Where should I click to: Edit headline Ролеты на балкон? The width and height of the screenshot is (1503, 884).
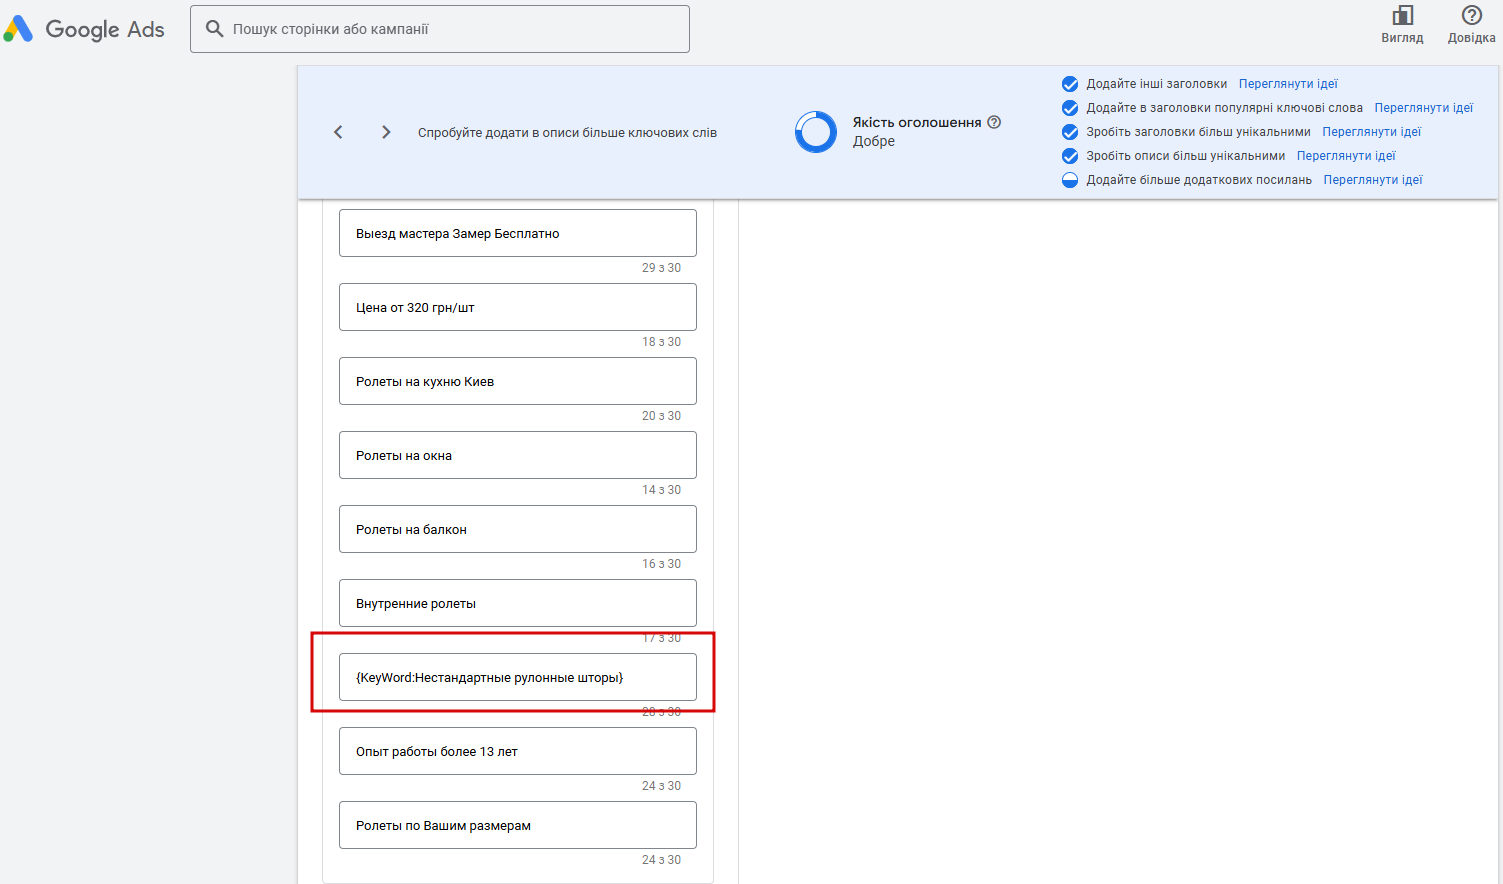(x=518, y=529)
